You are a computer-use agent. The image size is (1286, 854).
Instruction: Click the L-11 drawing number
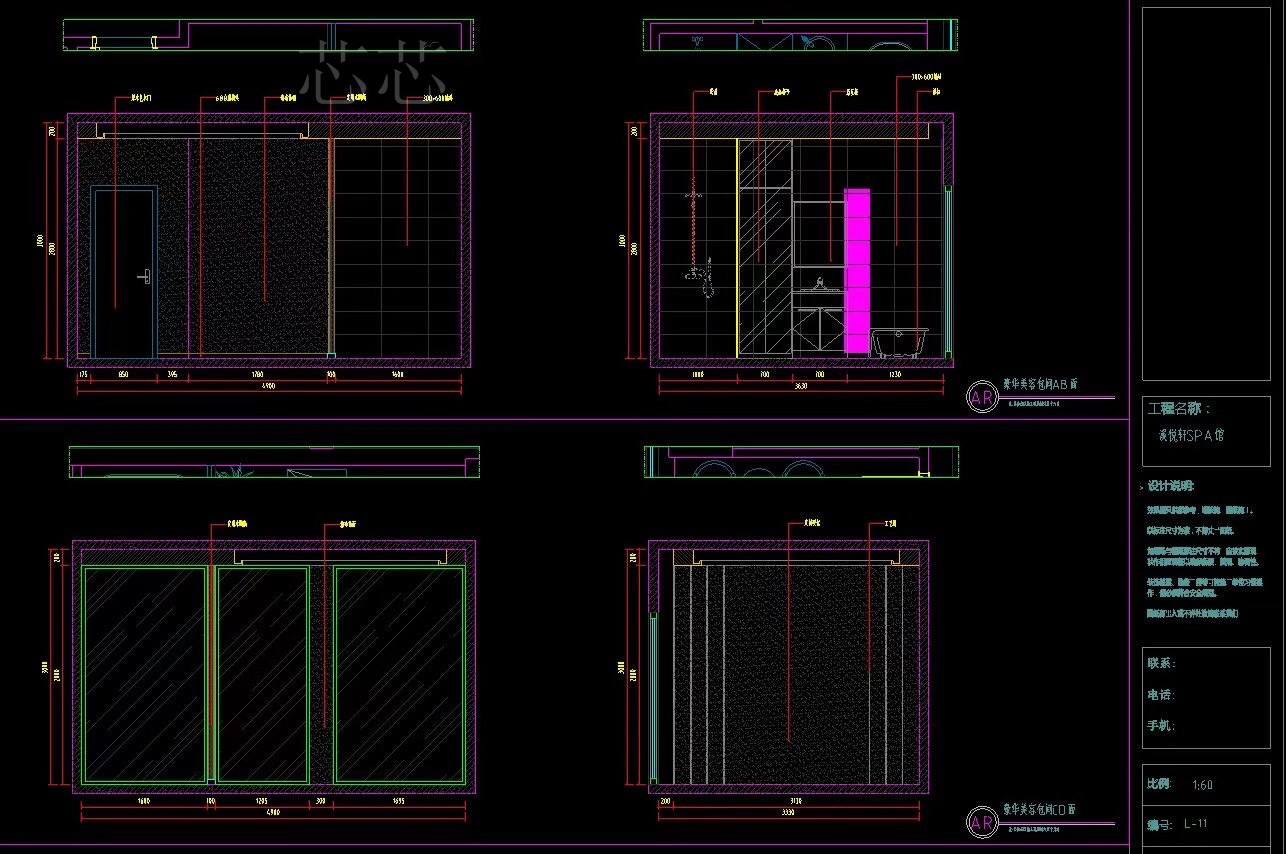(1195, 824)
